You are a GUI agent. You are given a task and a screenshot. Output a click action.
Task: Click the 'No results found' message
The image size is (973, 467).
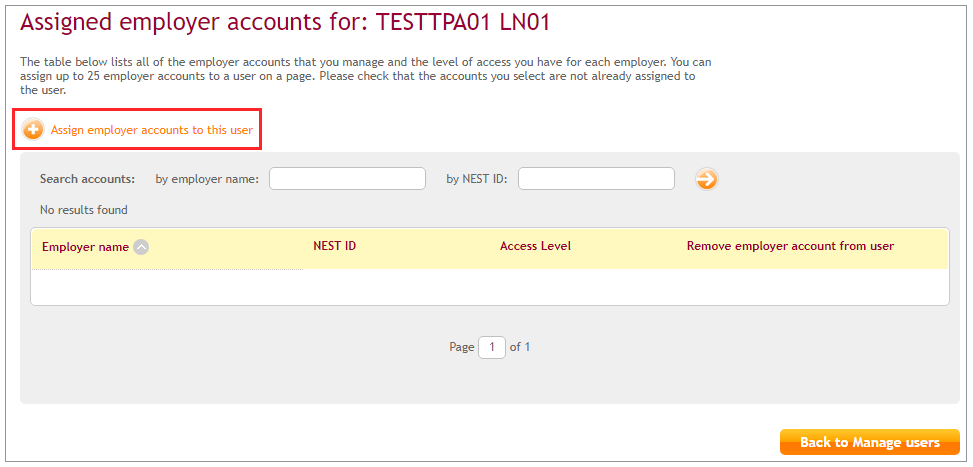[84, 210]
